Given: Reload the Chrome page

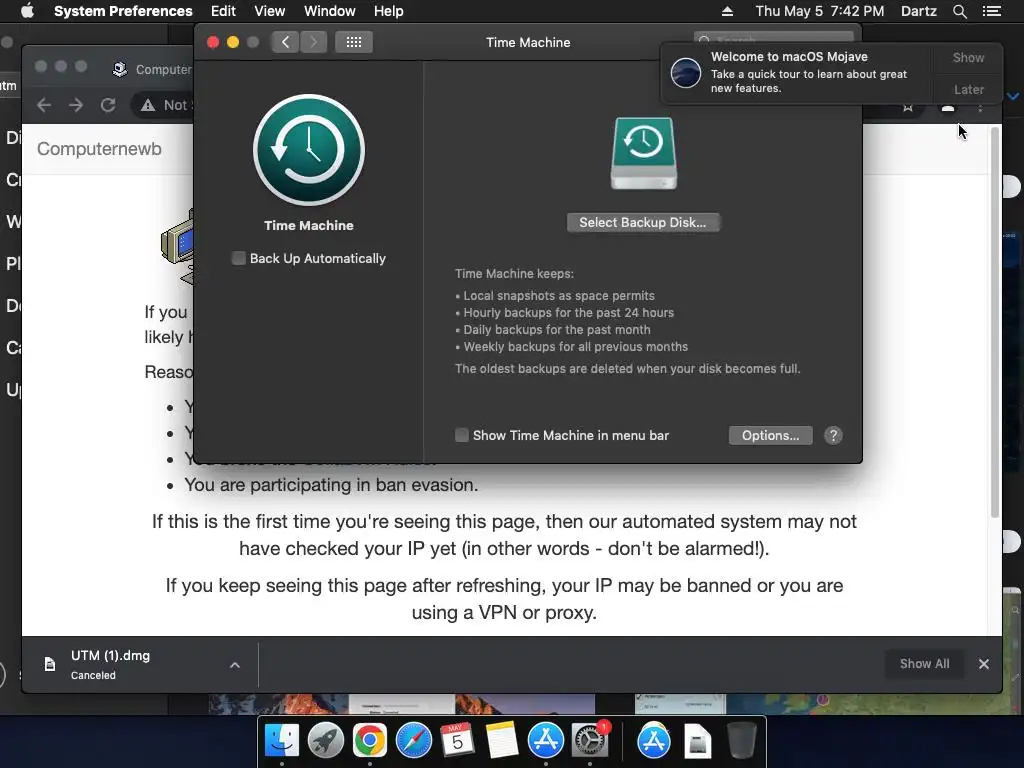Looking at the screenshot, I should pos(108,105).
